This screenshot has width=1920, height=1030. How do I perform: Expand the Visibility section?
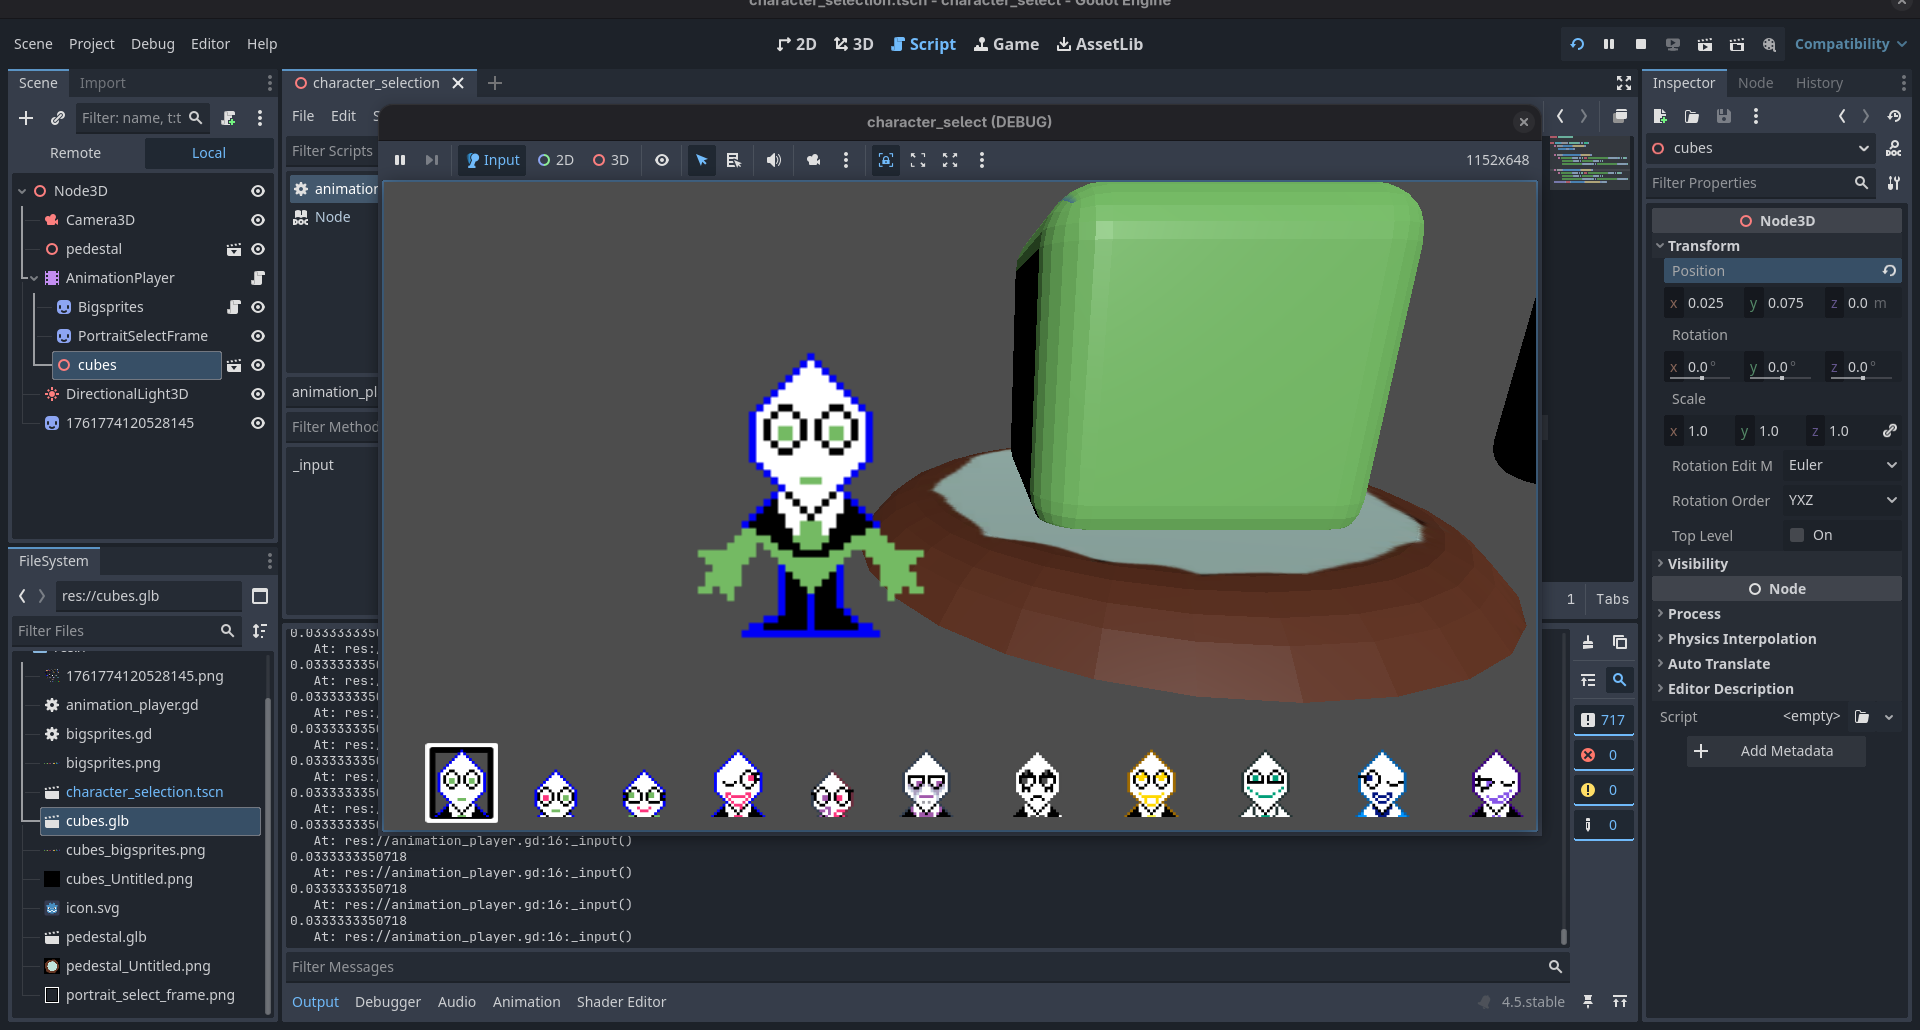click(1697, 564)
